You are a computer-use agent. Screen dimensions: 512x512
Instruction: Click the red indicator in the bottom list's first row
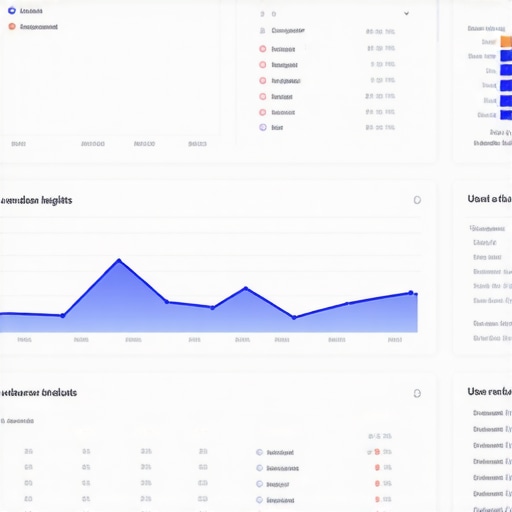(377, 452)
